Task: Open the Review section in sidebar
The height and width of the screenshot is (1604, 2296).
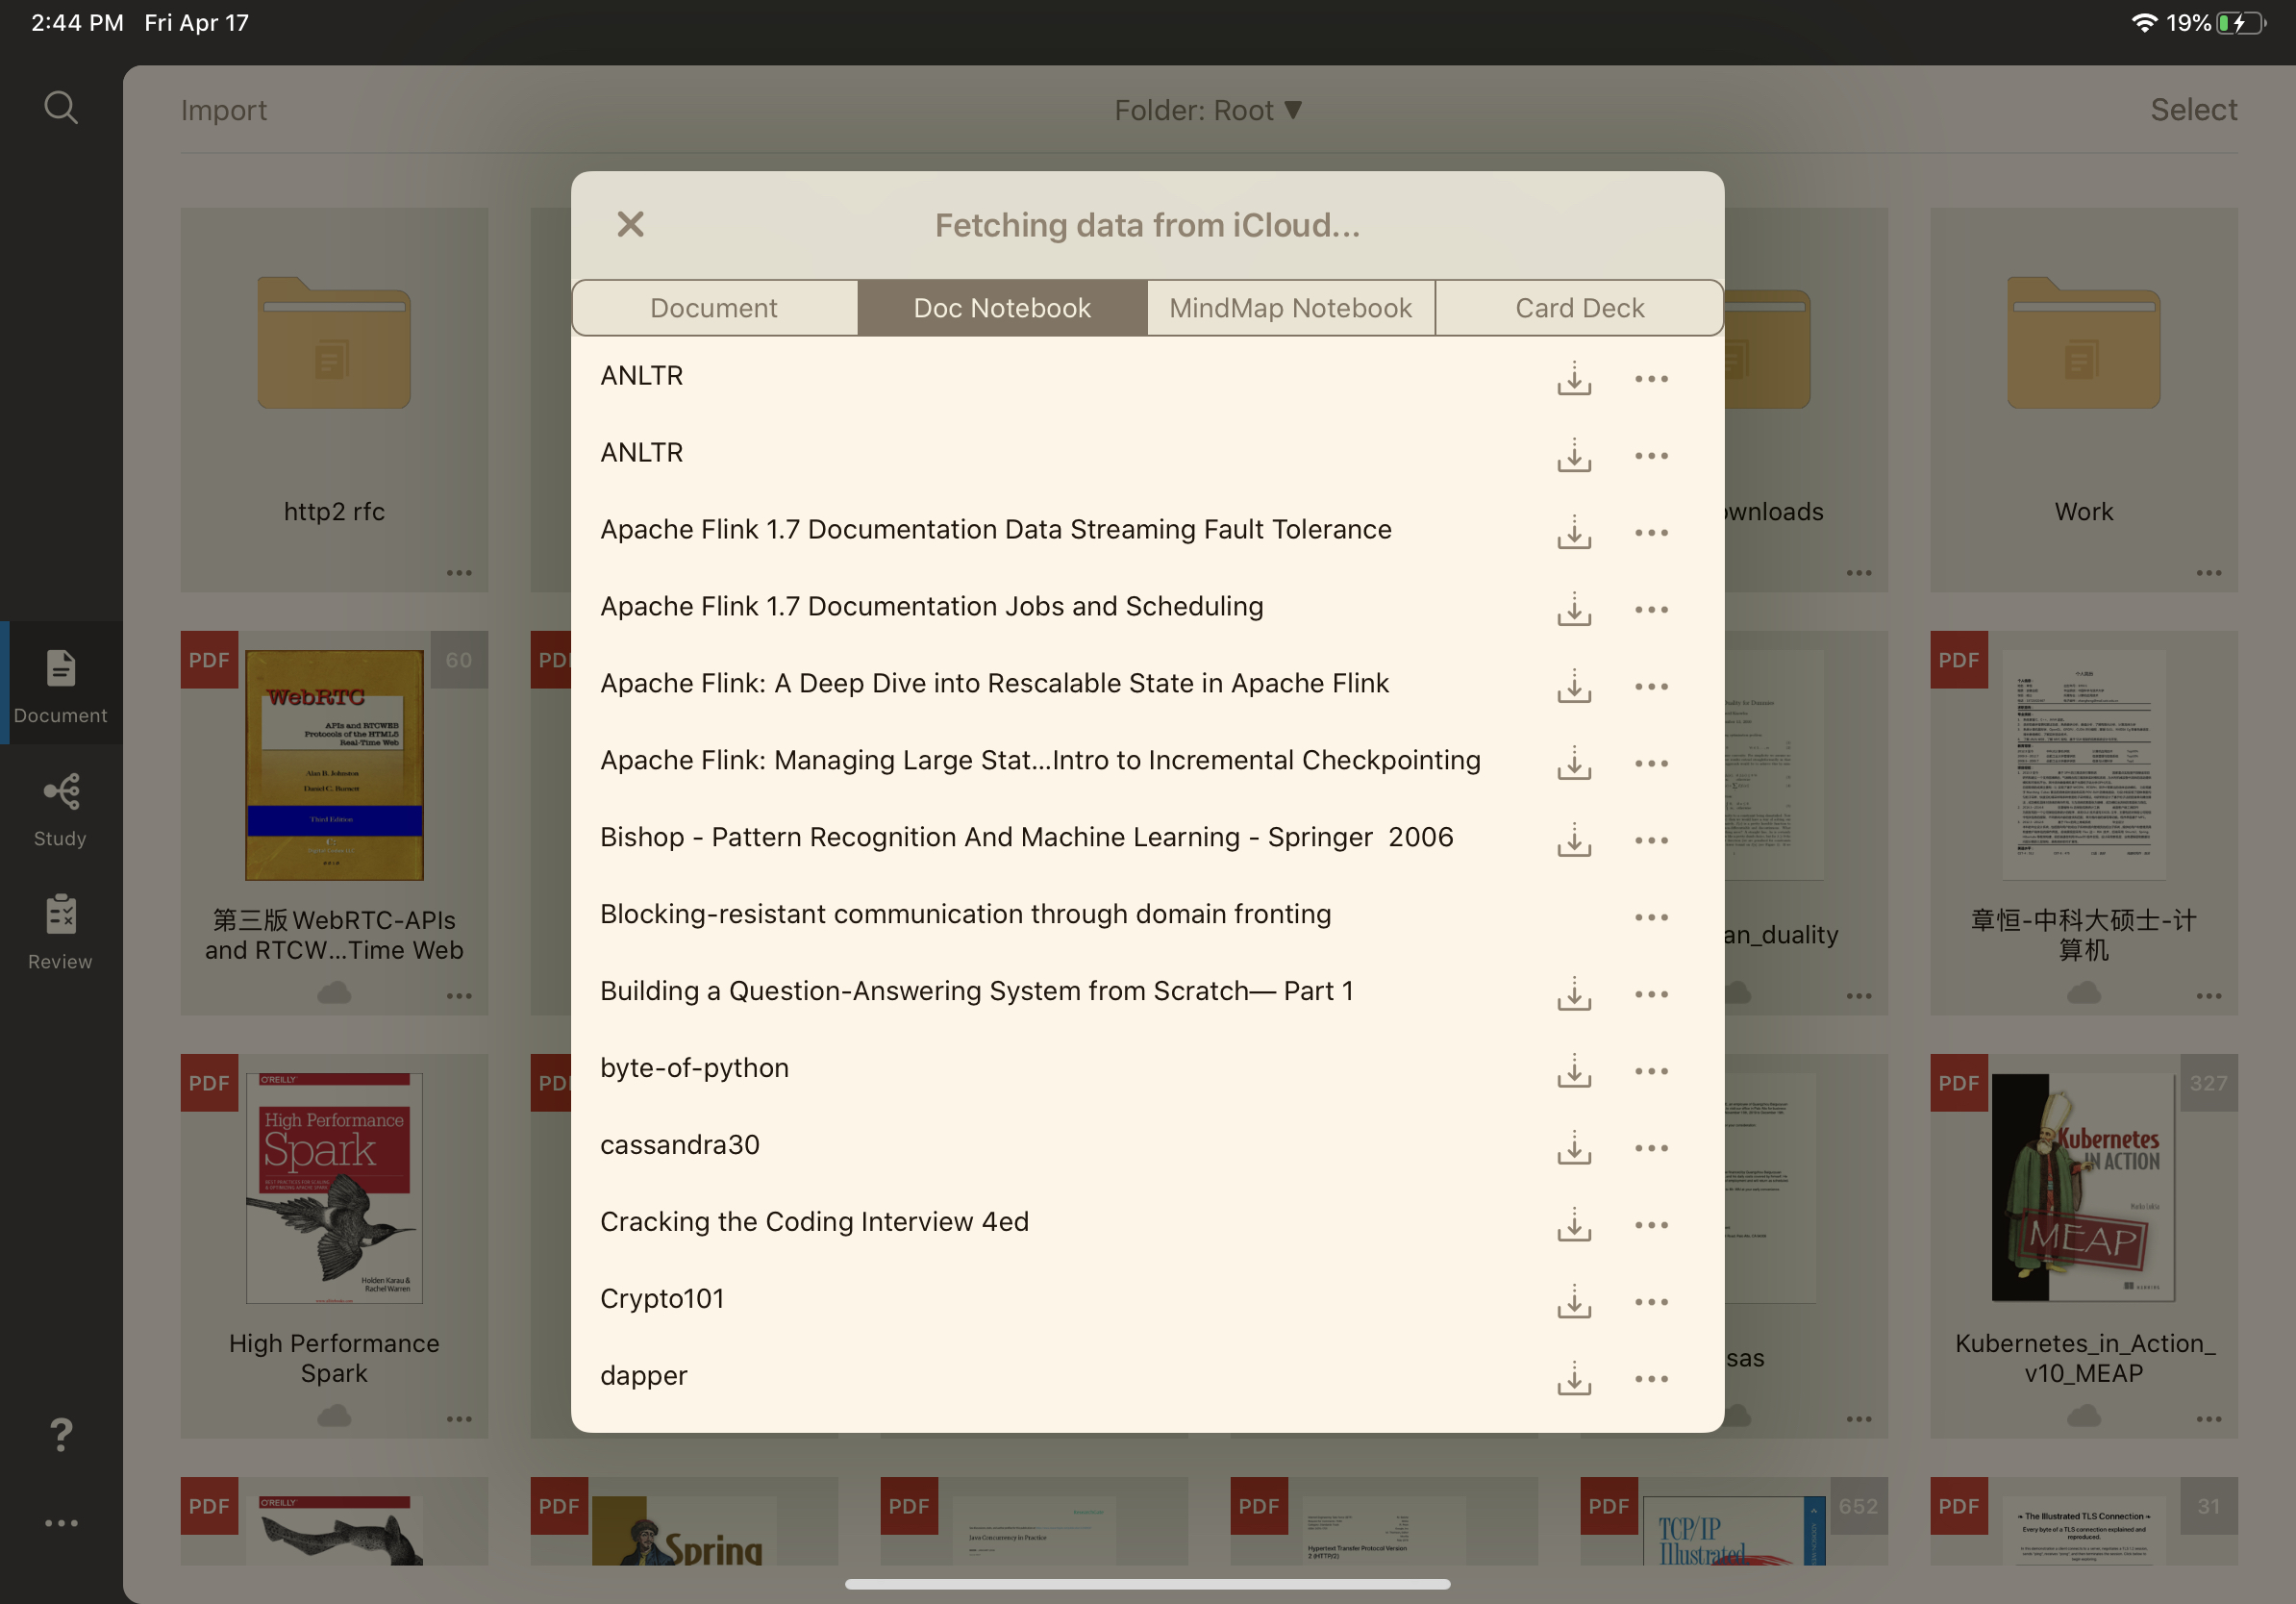Action: click(x=61, y=931)
